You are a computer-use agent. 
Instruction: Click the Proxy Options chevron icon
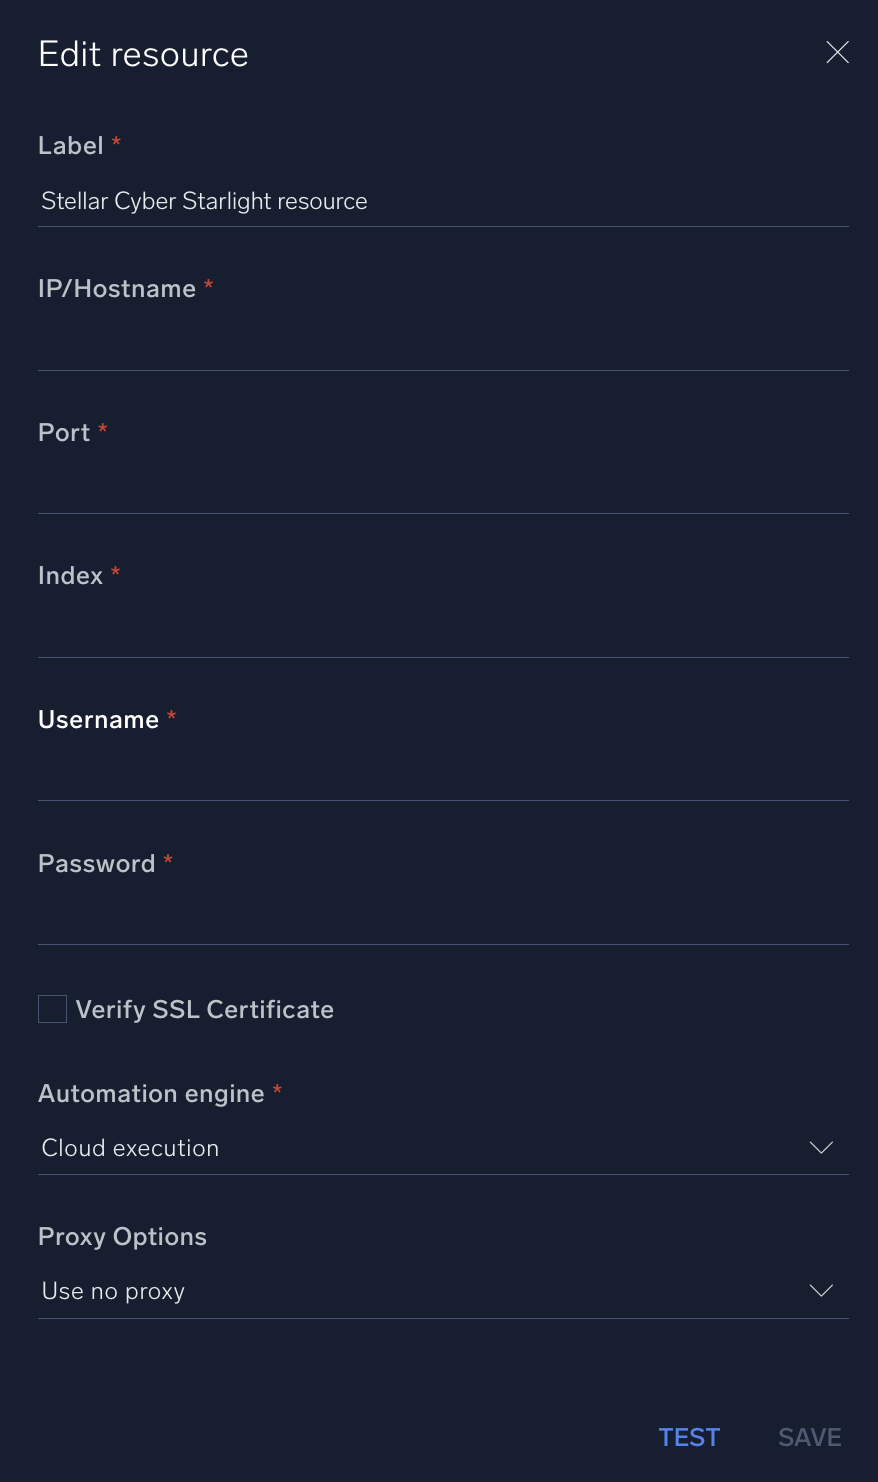click(820, 1291)
